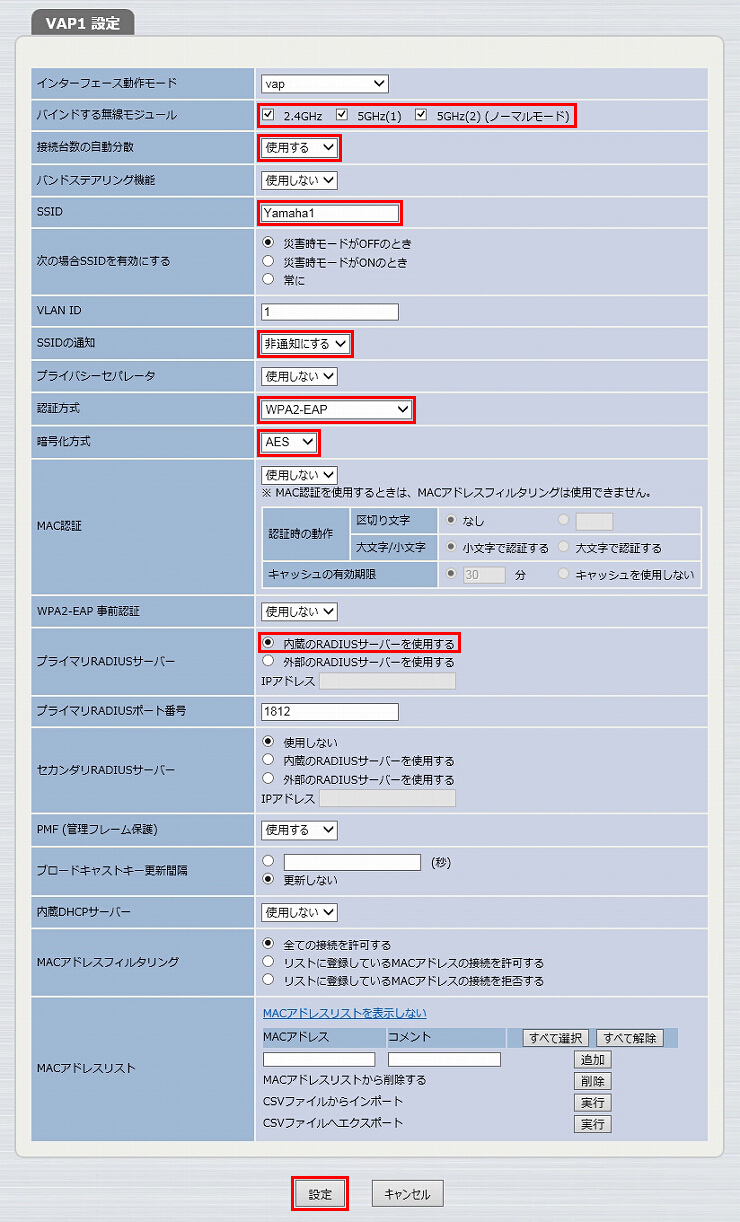Click the コメント entry field
This screenshot has width=740, height=1222.
(444, 1059)
